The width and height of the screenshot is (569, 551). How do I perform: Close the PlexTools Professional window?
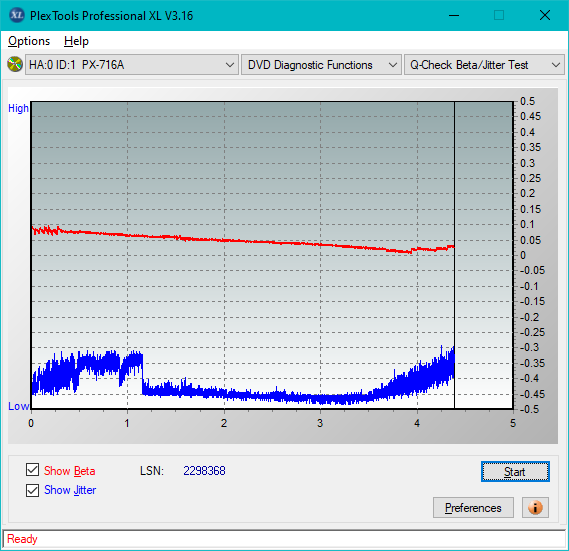pos(545,15)
